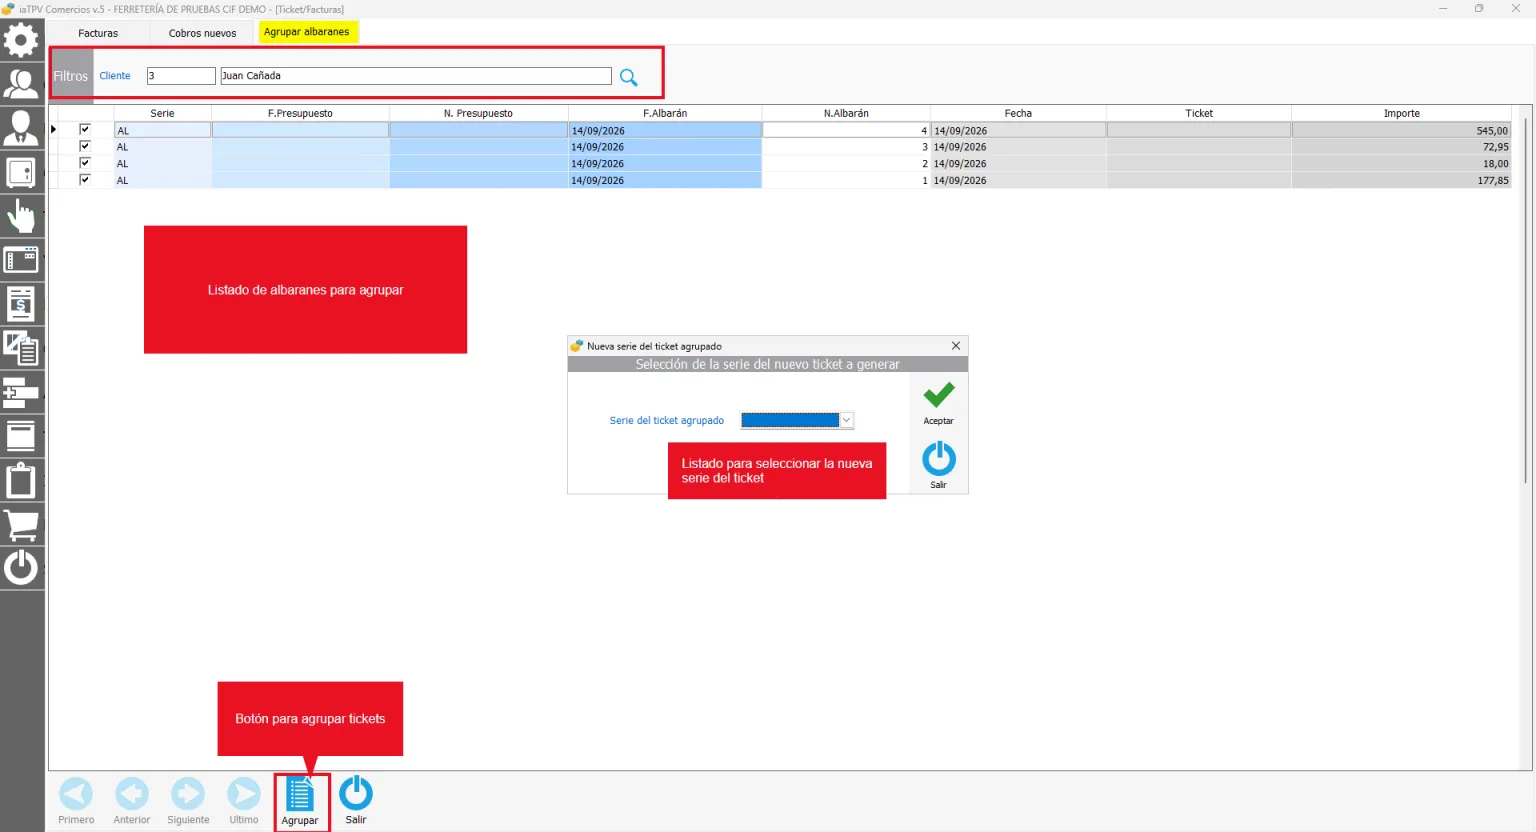
Task: Open the customers (two people) sidebar icon
Action: [21, 84]
